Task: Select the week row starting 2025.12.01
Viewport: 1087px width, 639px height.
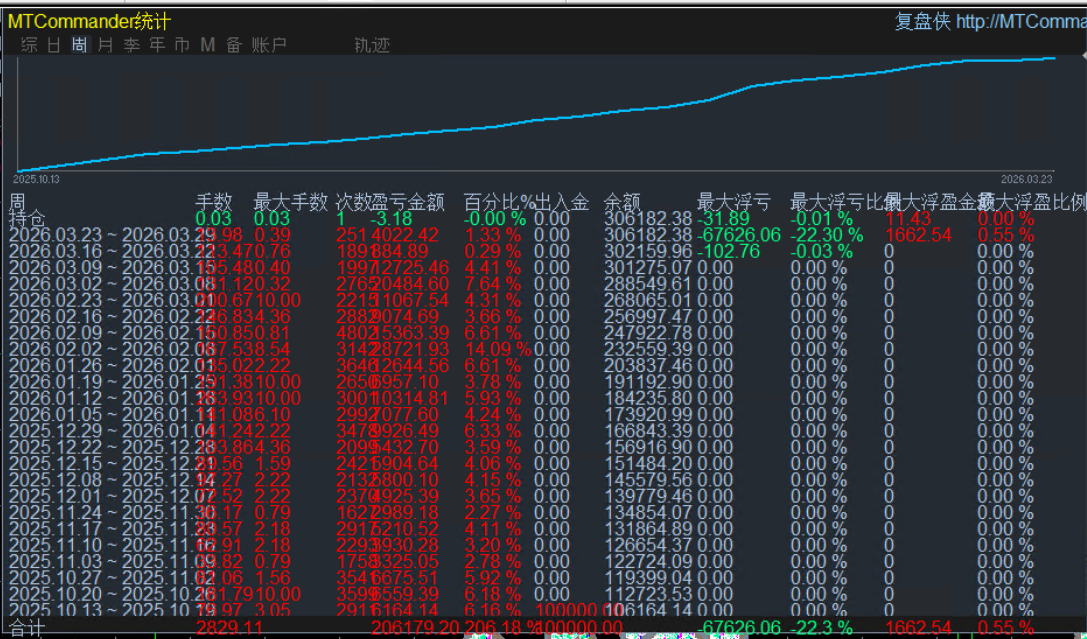Action: [544, 496]
